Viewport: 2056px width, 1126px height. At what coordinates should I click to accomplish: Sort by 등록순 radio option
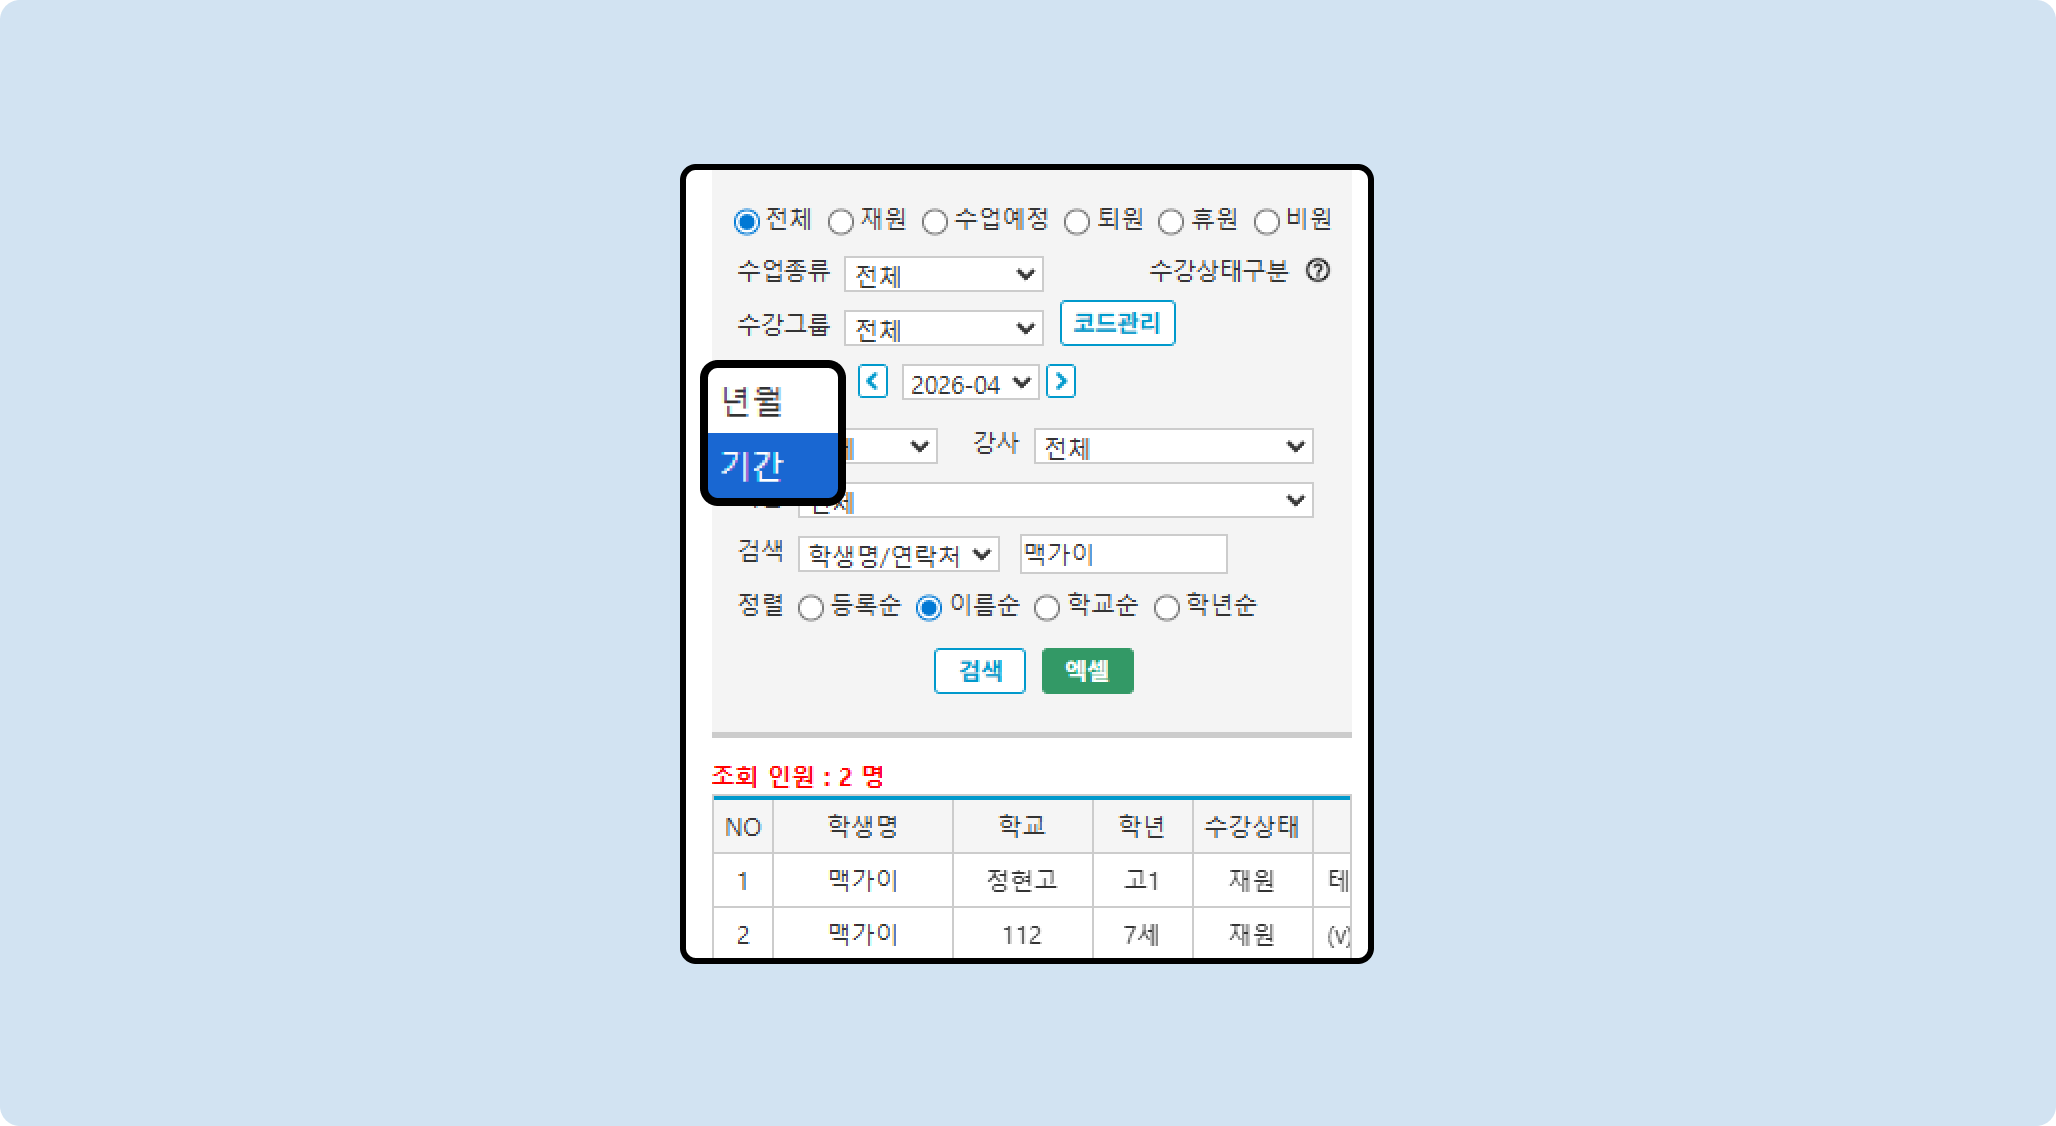coord(811,608)
